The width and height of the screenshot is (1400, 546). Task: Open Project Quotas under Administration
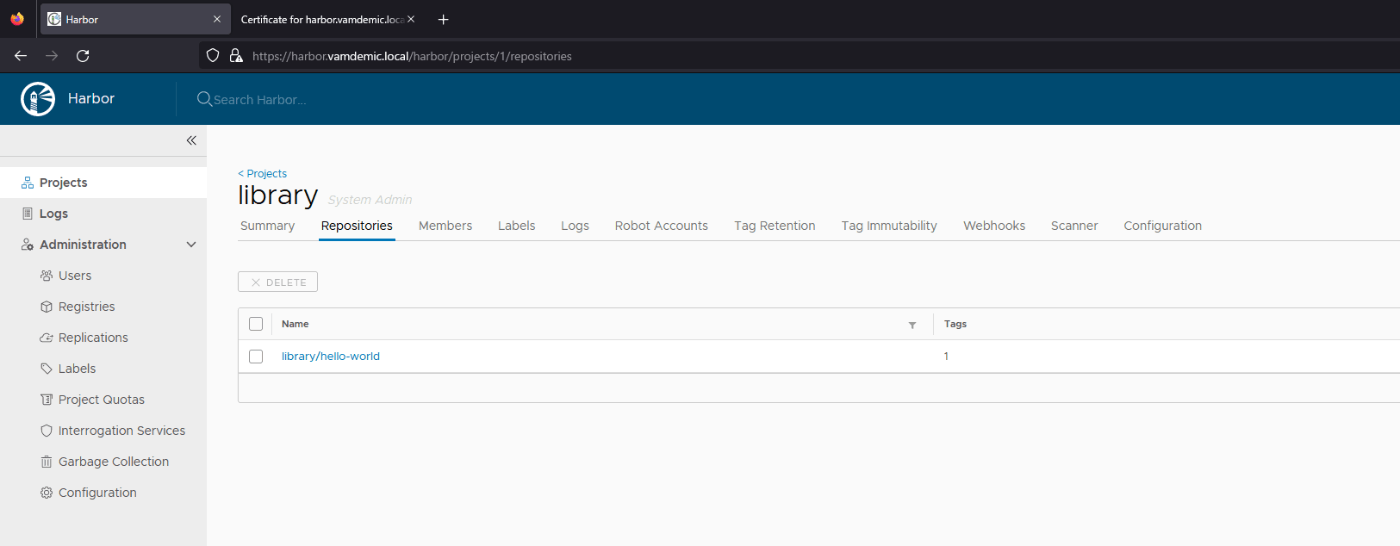103,400
